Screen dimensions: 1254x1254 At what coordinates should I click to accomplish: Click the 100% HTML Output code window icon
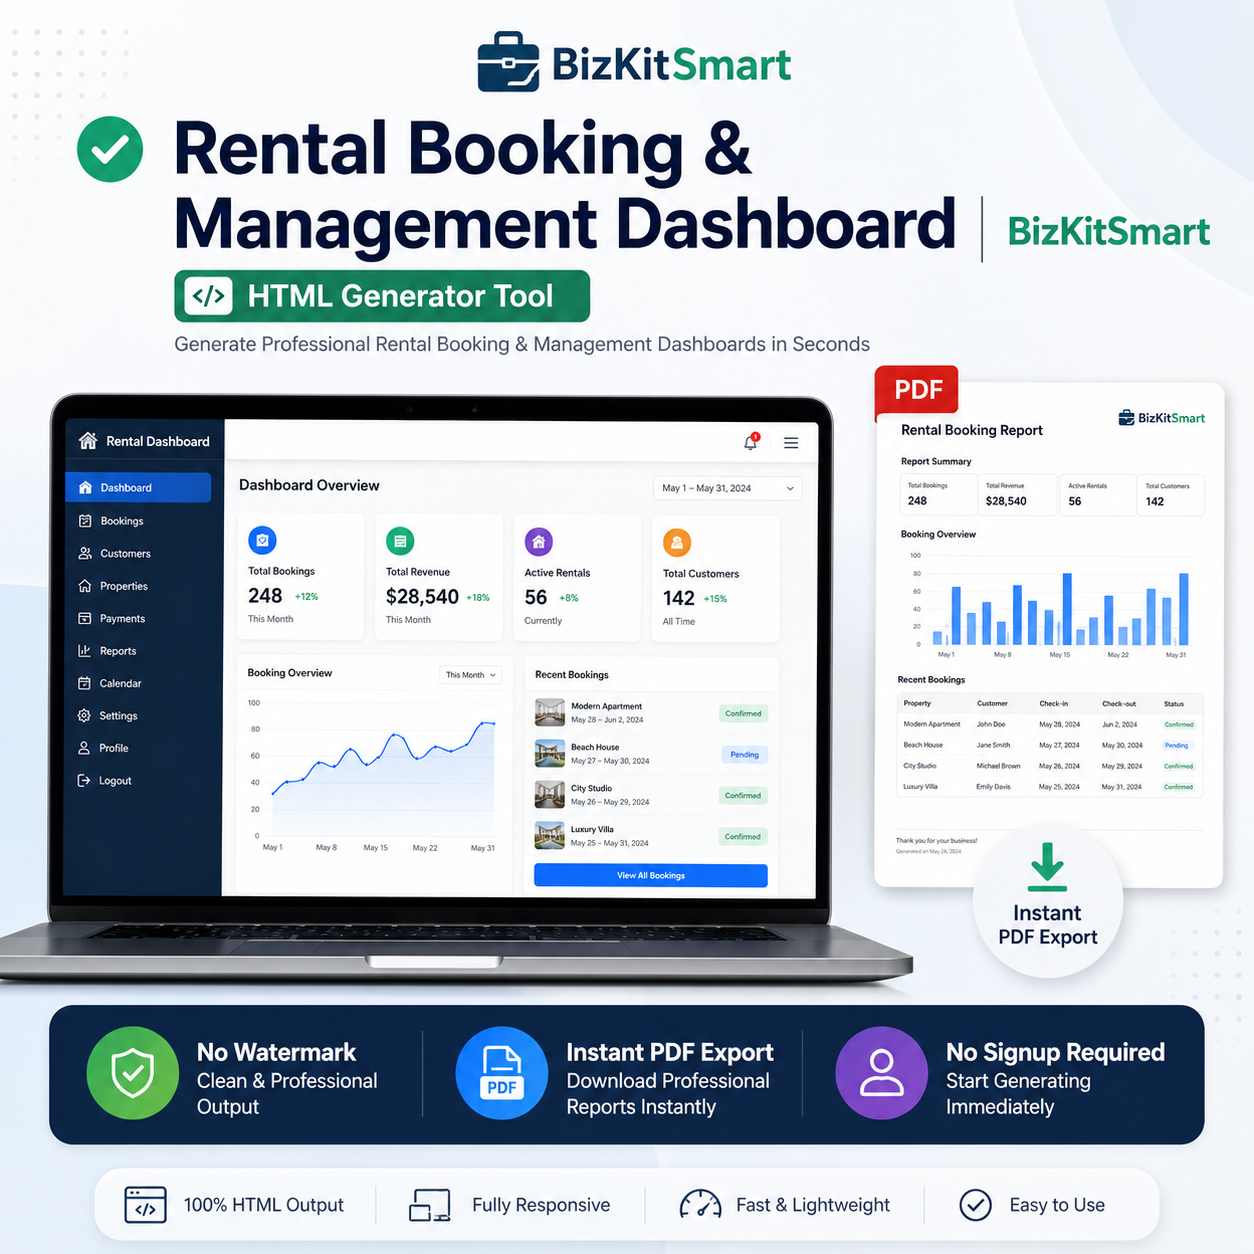point(146,1205)
